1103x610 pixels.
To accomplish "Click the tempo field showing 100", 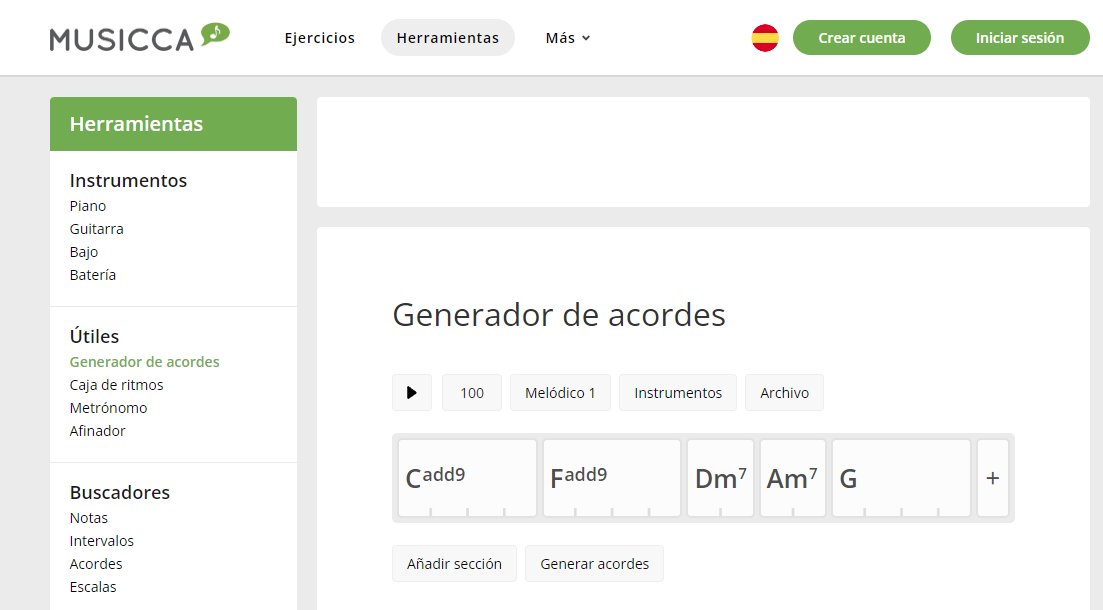I will tap(471, 392).
